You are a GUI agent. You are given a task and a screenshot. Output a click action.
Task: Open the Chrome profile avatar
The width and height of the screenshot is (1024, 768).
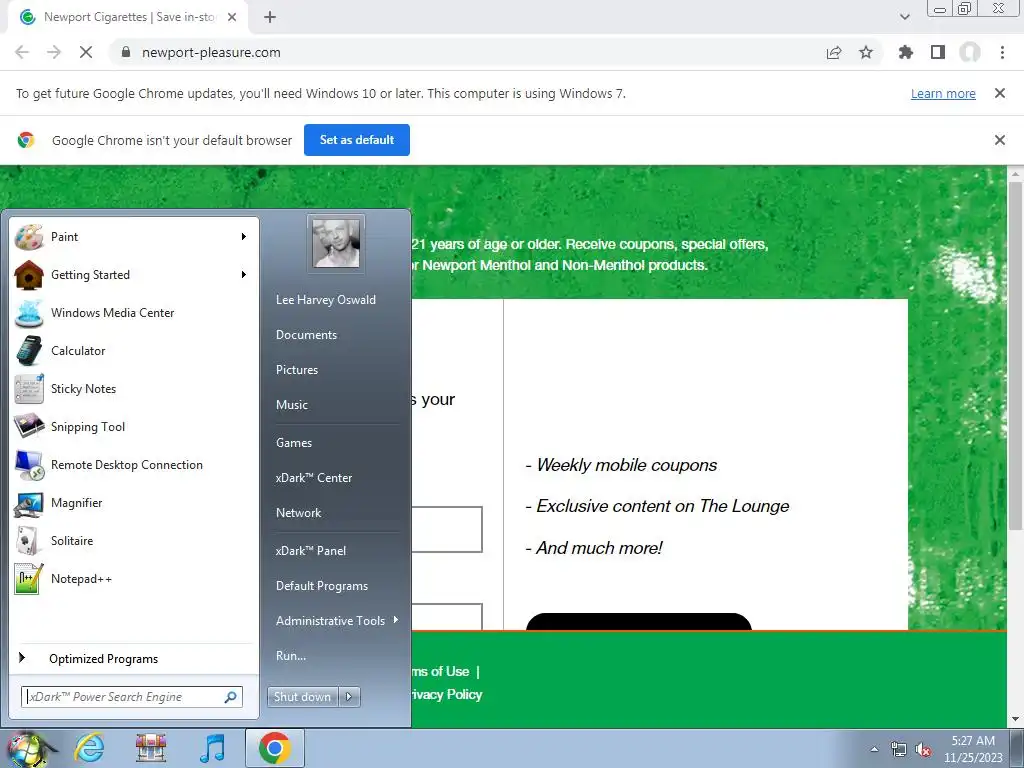tap(970, 52)
